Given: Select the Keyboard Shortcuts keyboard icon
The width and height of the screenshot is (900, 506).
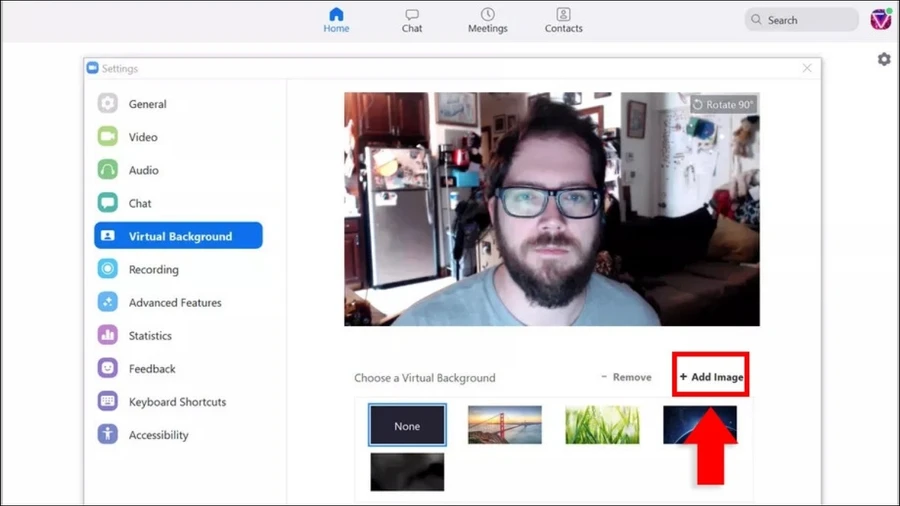Looking at the screenshot, I should [107, 402].
